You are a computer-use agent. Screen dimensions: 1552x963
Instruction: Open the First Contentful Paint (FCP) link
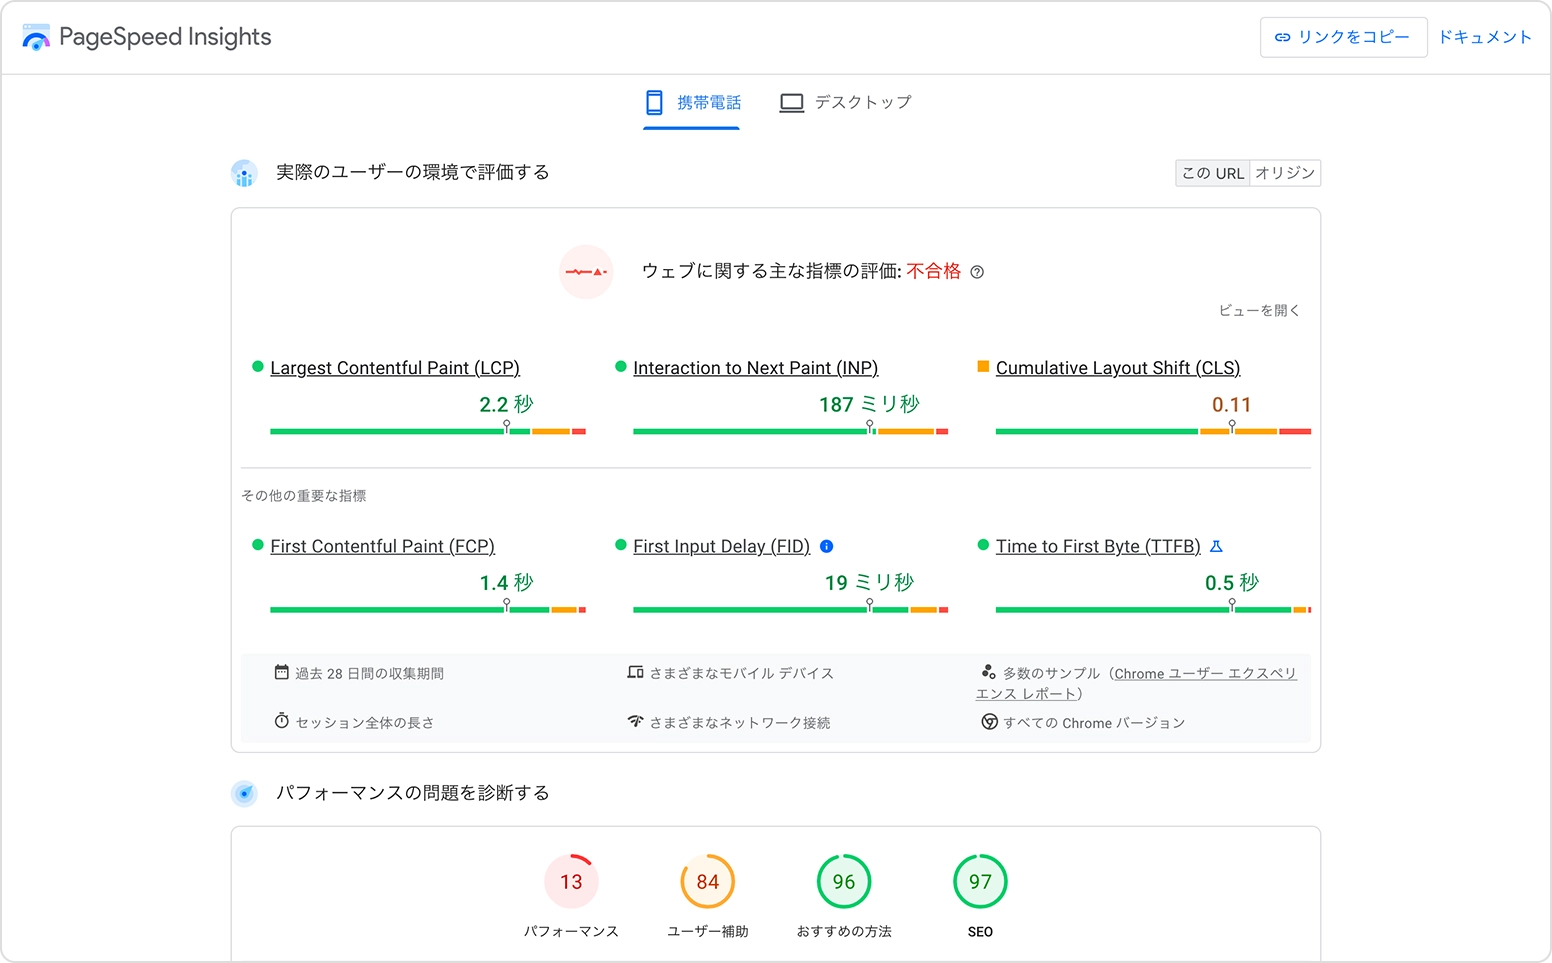[x=383, y=546]
